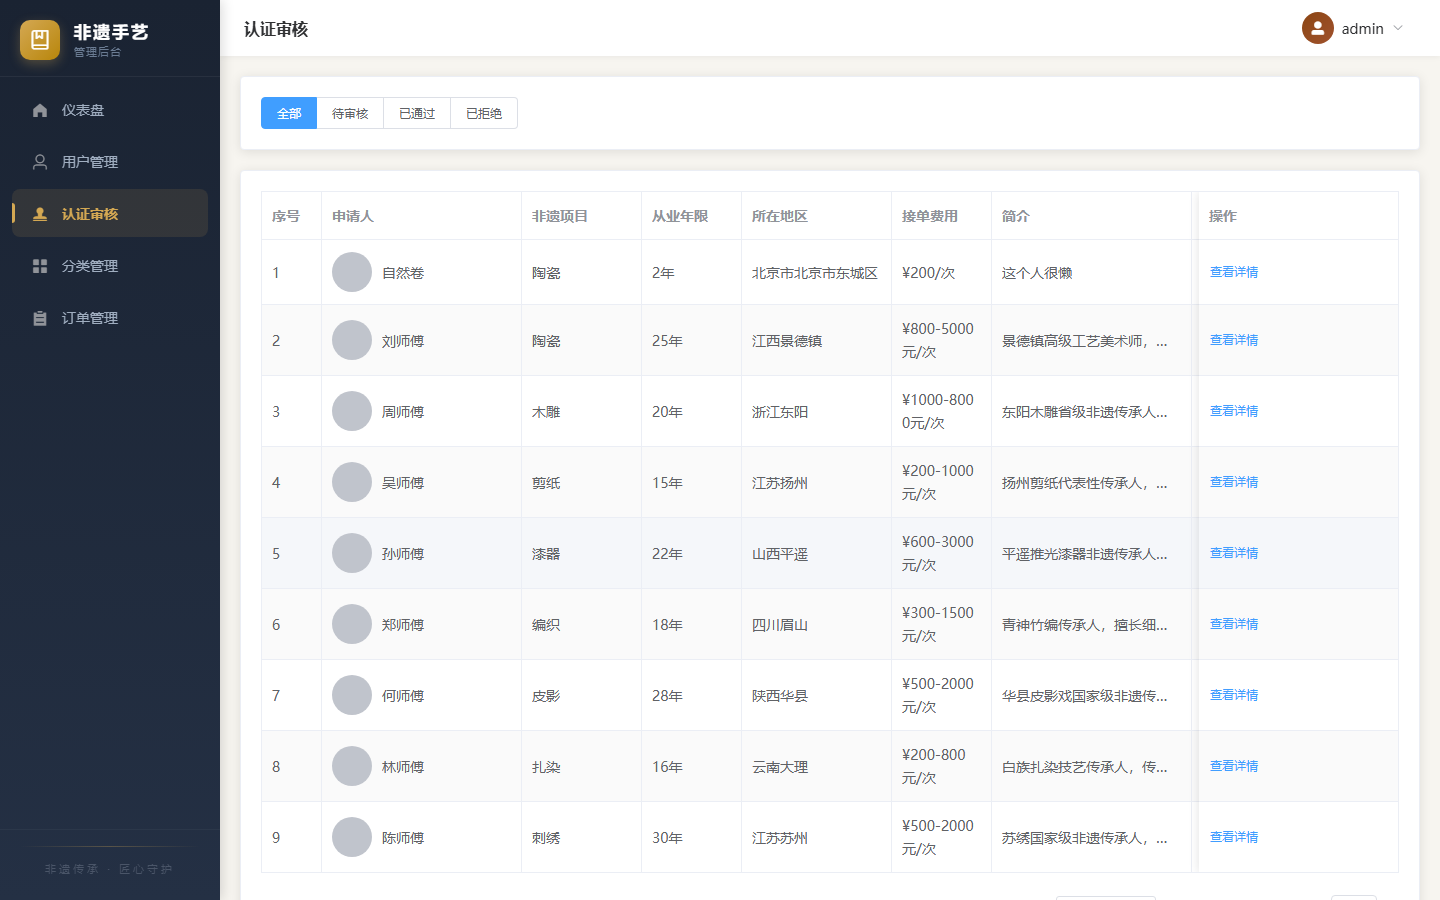Click the admin avatar icon

1318,28
